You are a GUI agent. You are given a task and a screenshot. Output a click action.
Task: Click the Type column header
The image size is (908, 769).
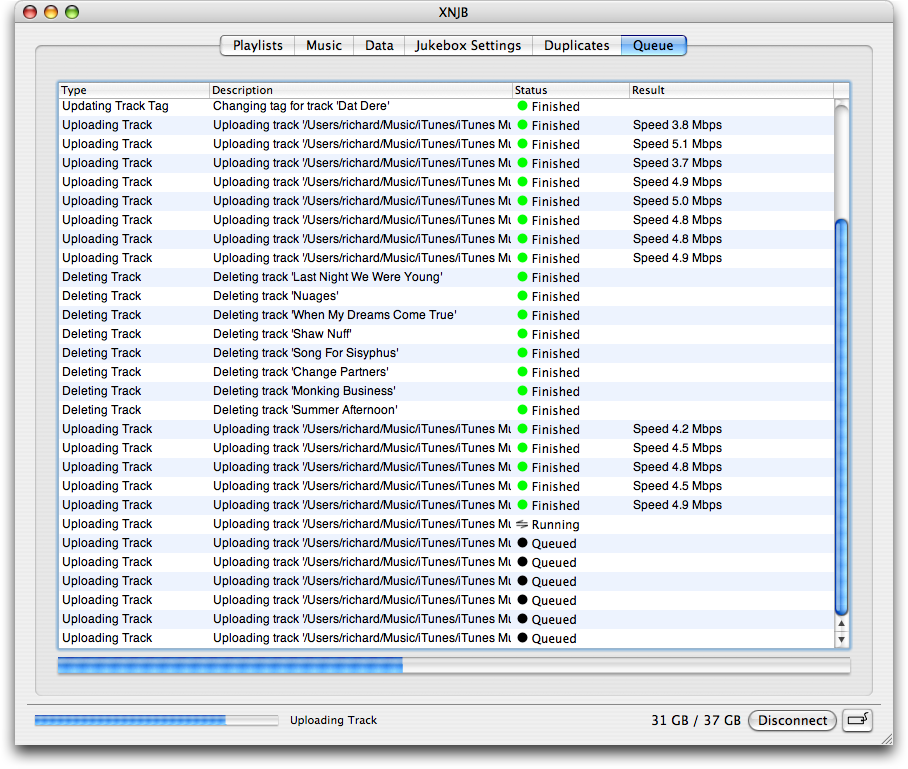[x=134, y=90]
